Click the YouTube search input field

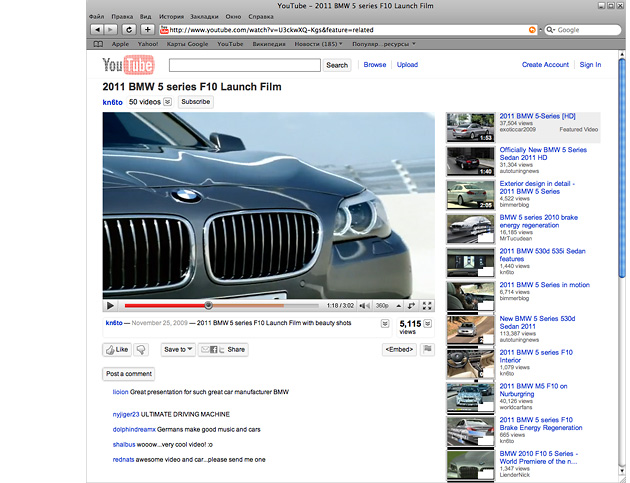click(x=245, y=65)
